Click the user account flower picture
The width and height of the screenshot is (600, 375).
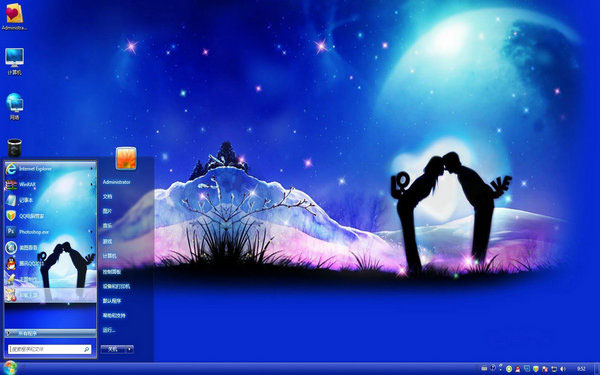point(126,158)
